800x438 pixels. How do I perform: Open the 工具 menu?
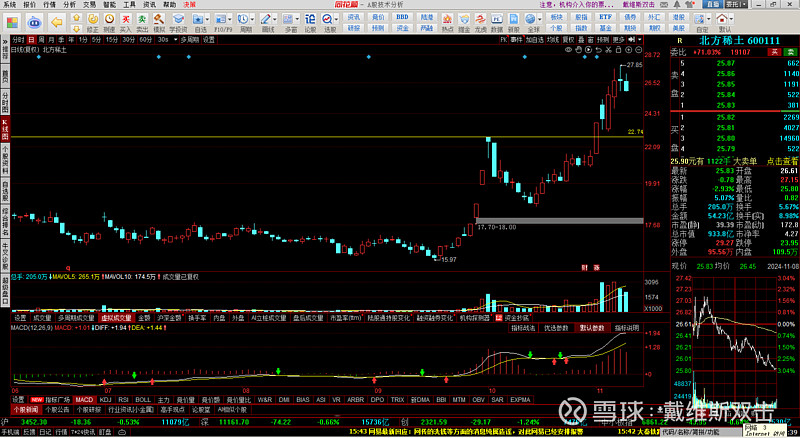(x=130, y=5)
